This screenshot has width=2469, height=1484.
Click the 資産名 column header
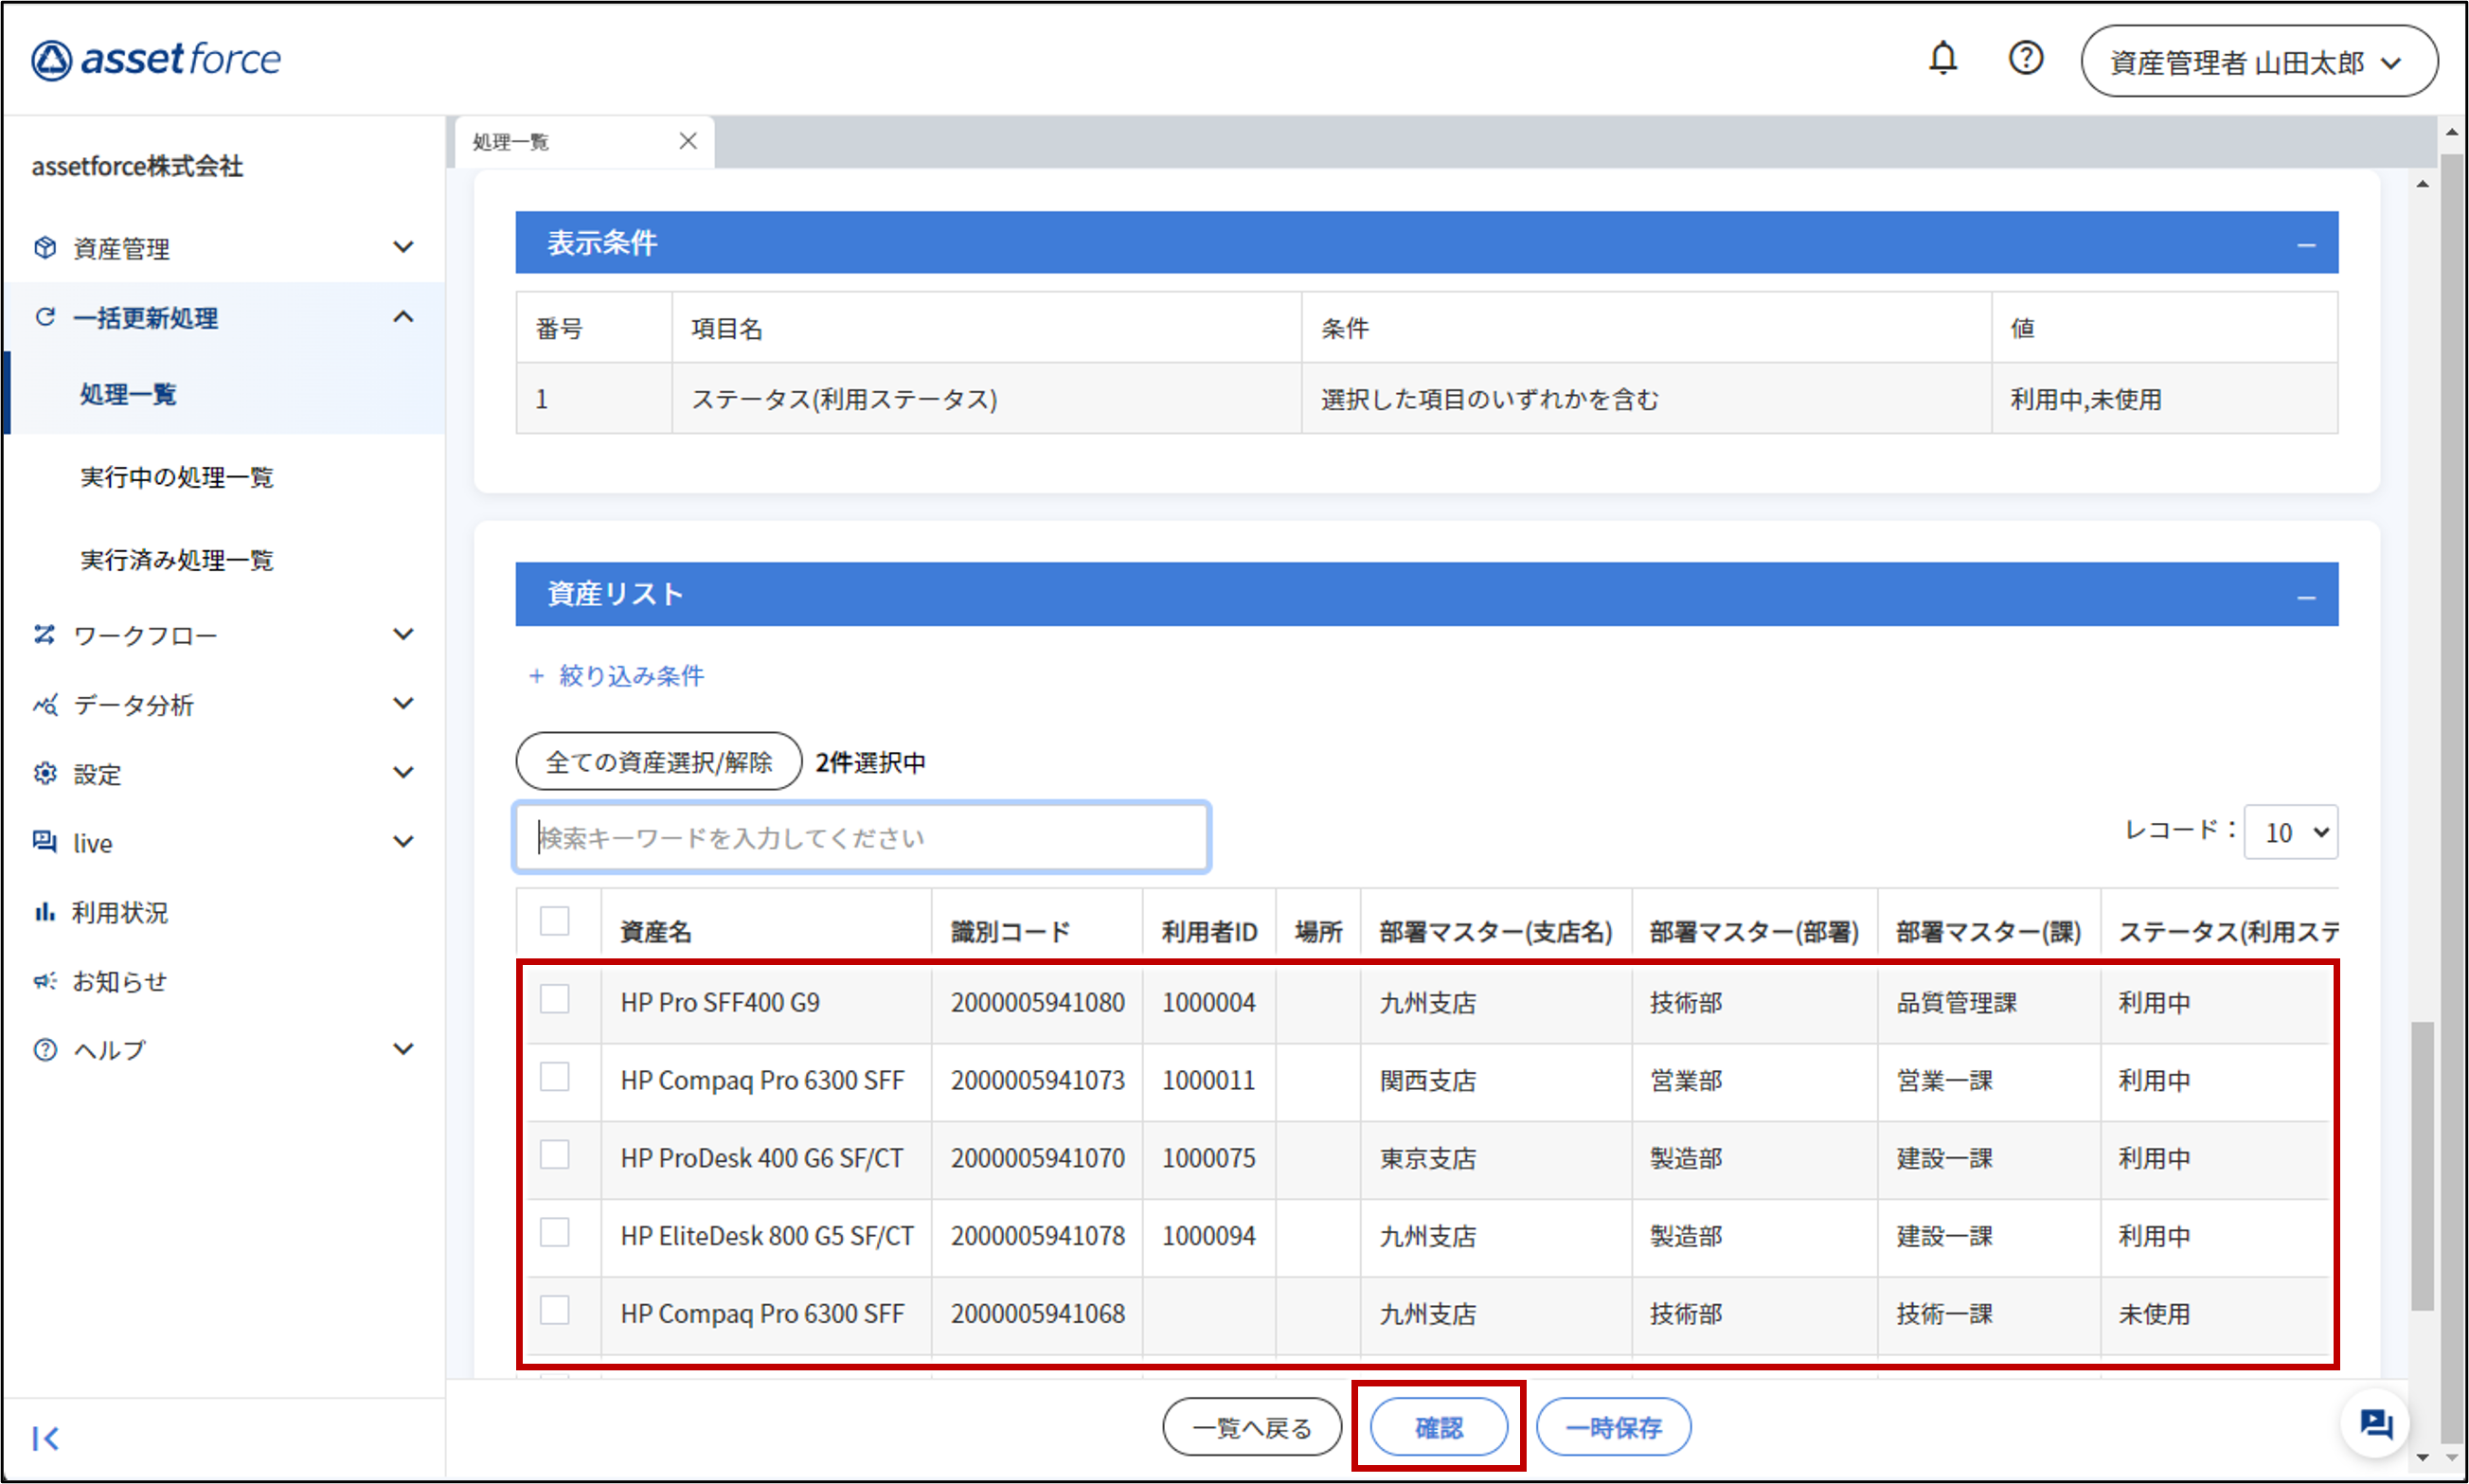point(656,932)
